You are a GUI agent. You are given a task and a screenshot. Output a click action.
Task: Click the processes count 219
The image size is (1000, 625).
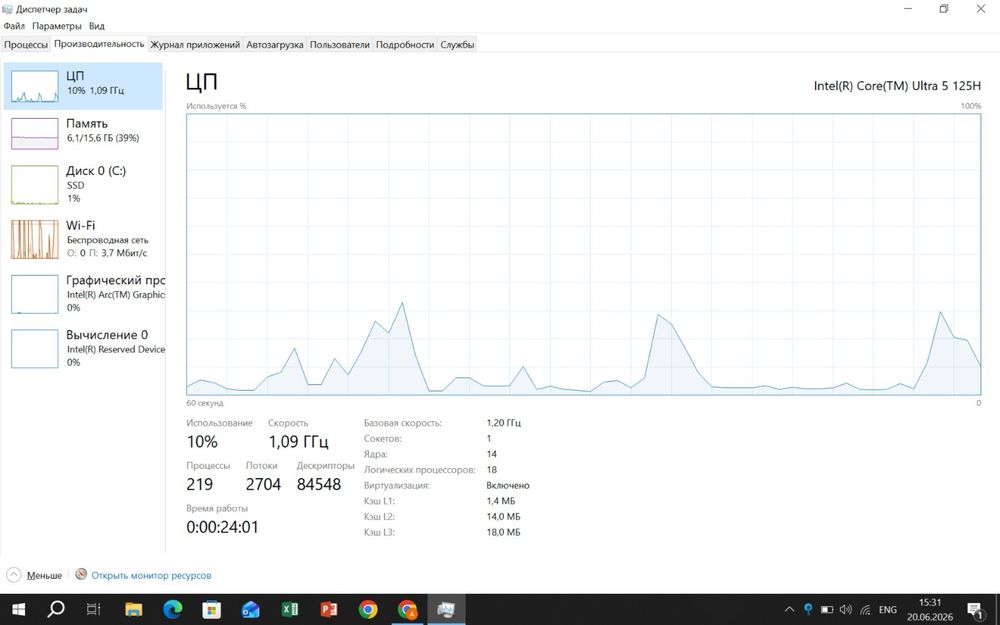pyautogui.click(x=200, y=484)
